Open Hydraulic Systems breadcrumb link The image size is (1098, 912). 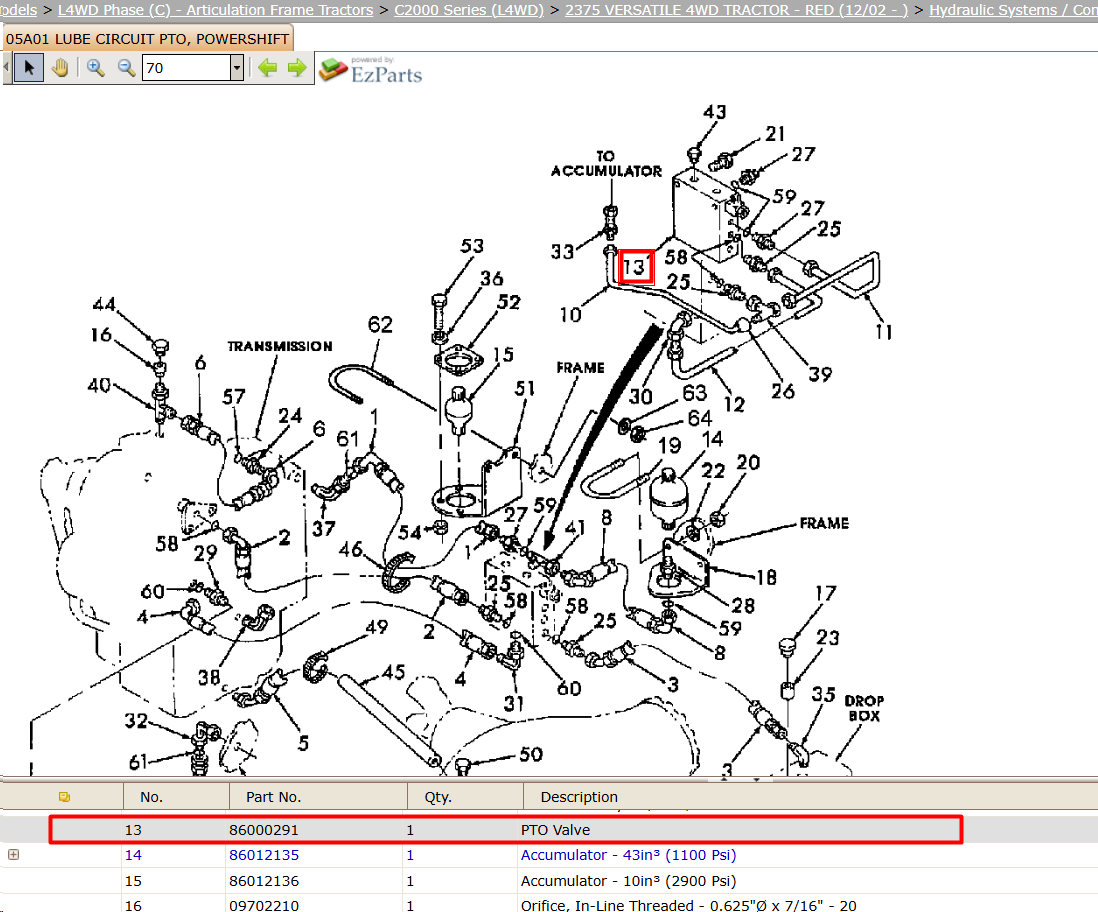tap(1013, 10)
